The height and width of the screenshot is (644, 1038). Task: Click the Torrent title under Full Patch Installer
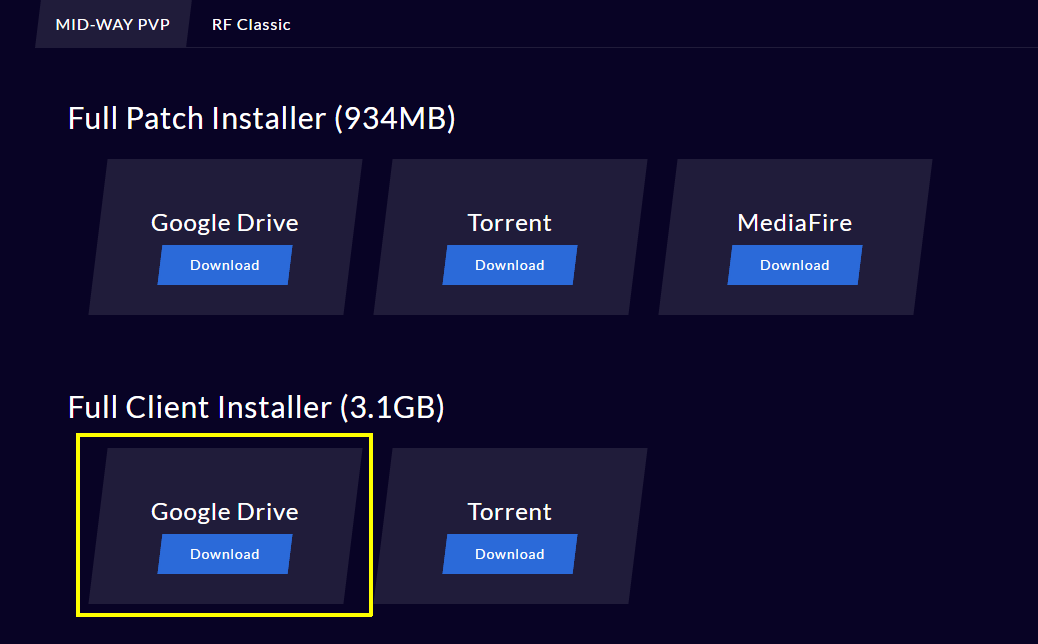[509, 223]
